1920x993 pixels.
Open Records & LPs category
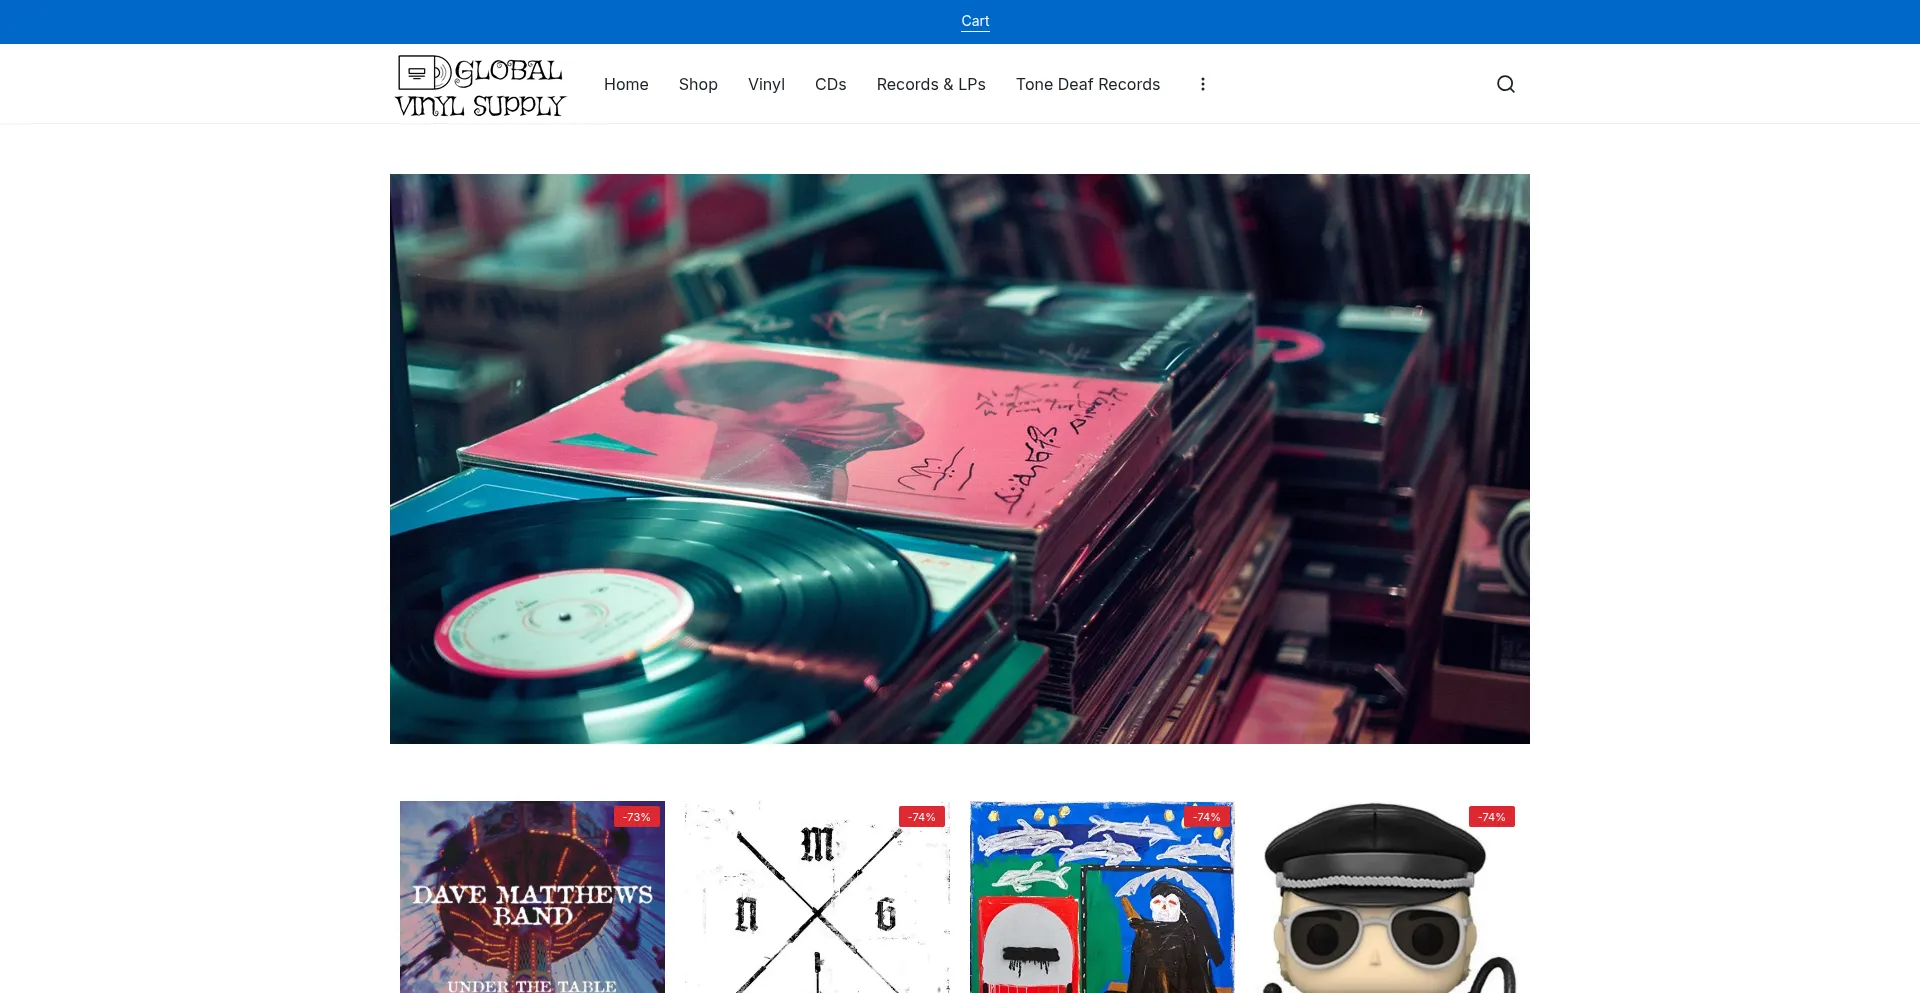click(x=931, y=84)
